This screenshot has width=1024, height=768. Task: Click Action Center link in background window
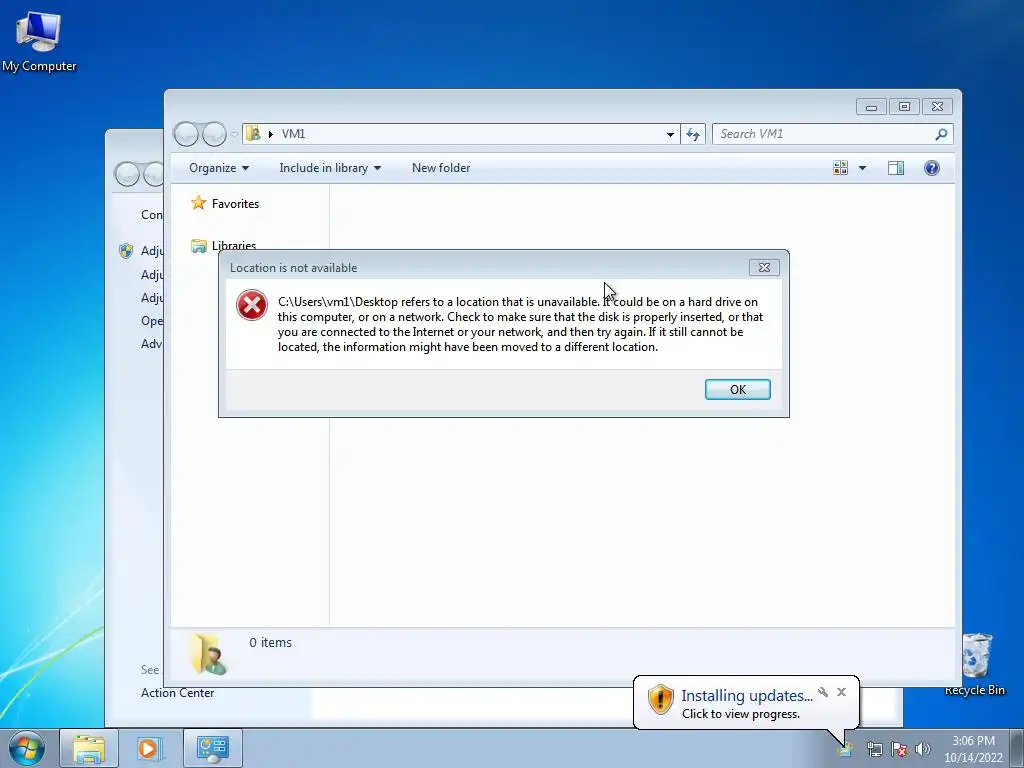(178, 693)
